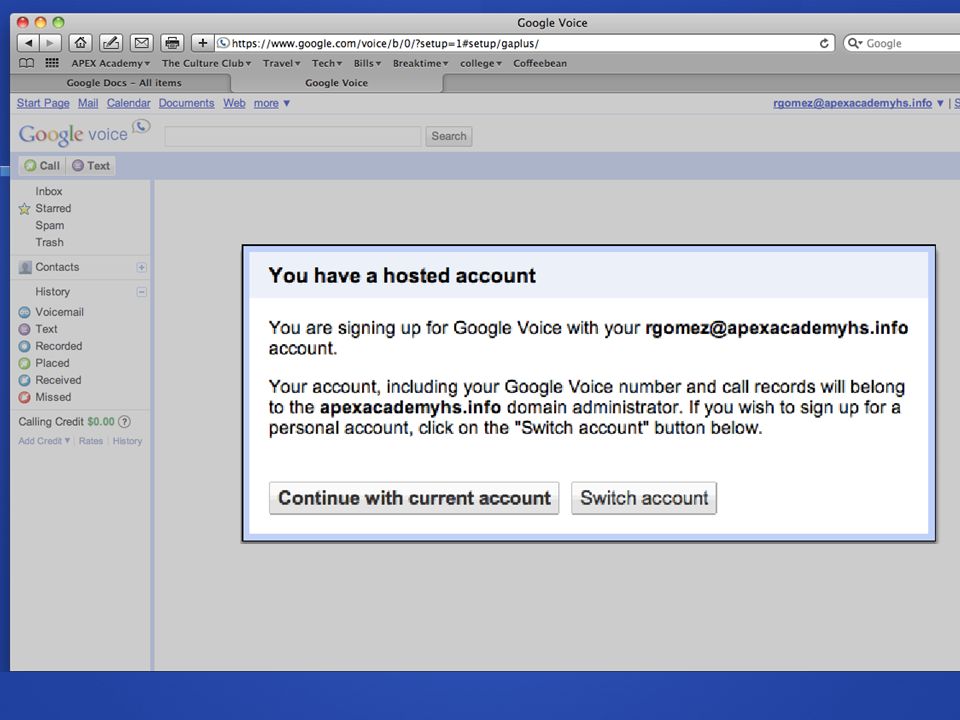
Task: Open the Trash folder
Action: [x=50, y=242]
